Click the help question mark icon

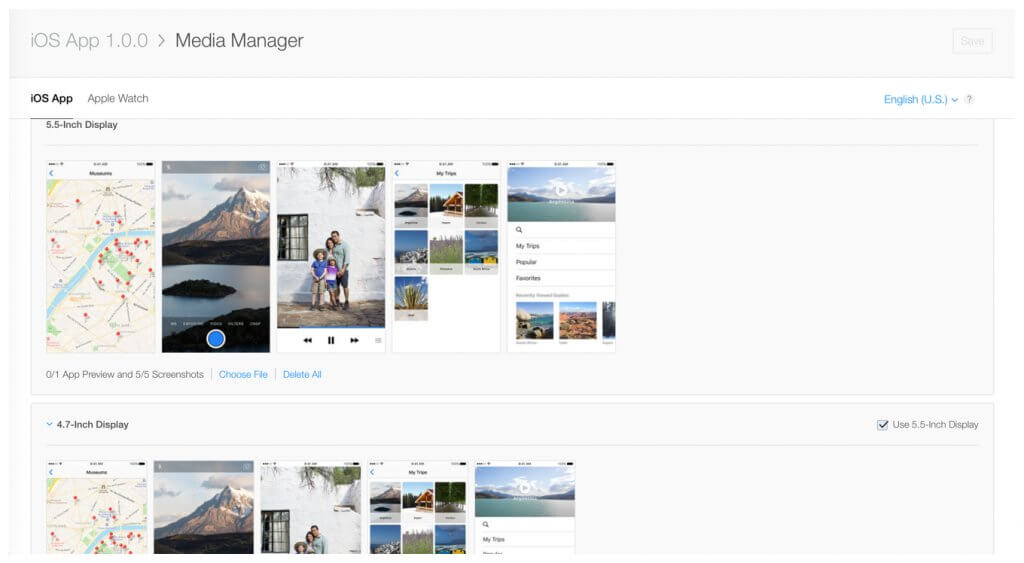coord(969,99)
